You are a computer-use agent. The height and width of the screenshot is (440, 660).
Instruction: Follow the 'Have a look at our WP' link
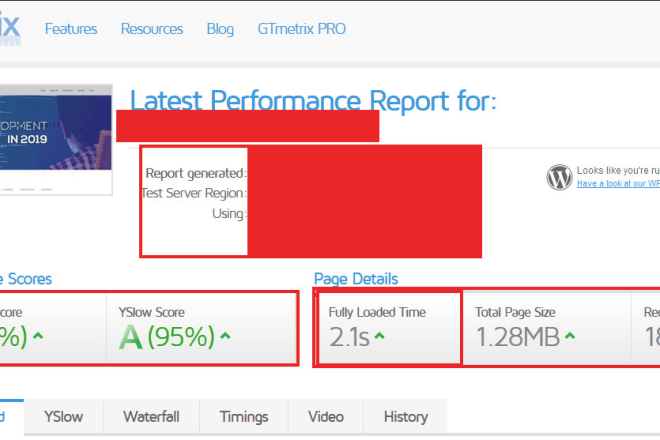tap(618, 184)
